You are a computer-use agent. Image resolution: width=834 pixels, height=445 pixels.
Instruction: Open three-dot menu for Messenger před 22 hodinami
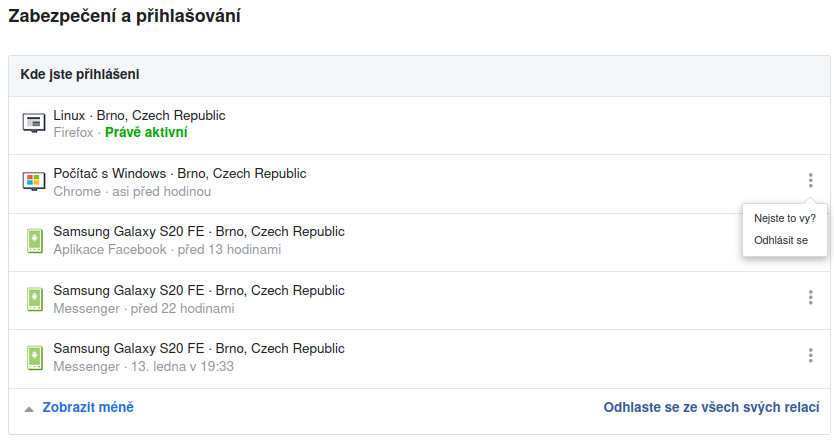pyautogui.click(x=811, y=297)
